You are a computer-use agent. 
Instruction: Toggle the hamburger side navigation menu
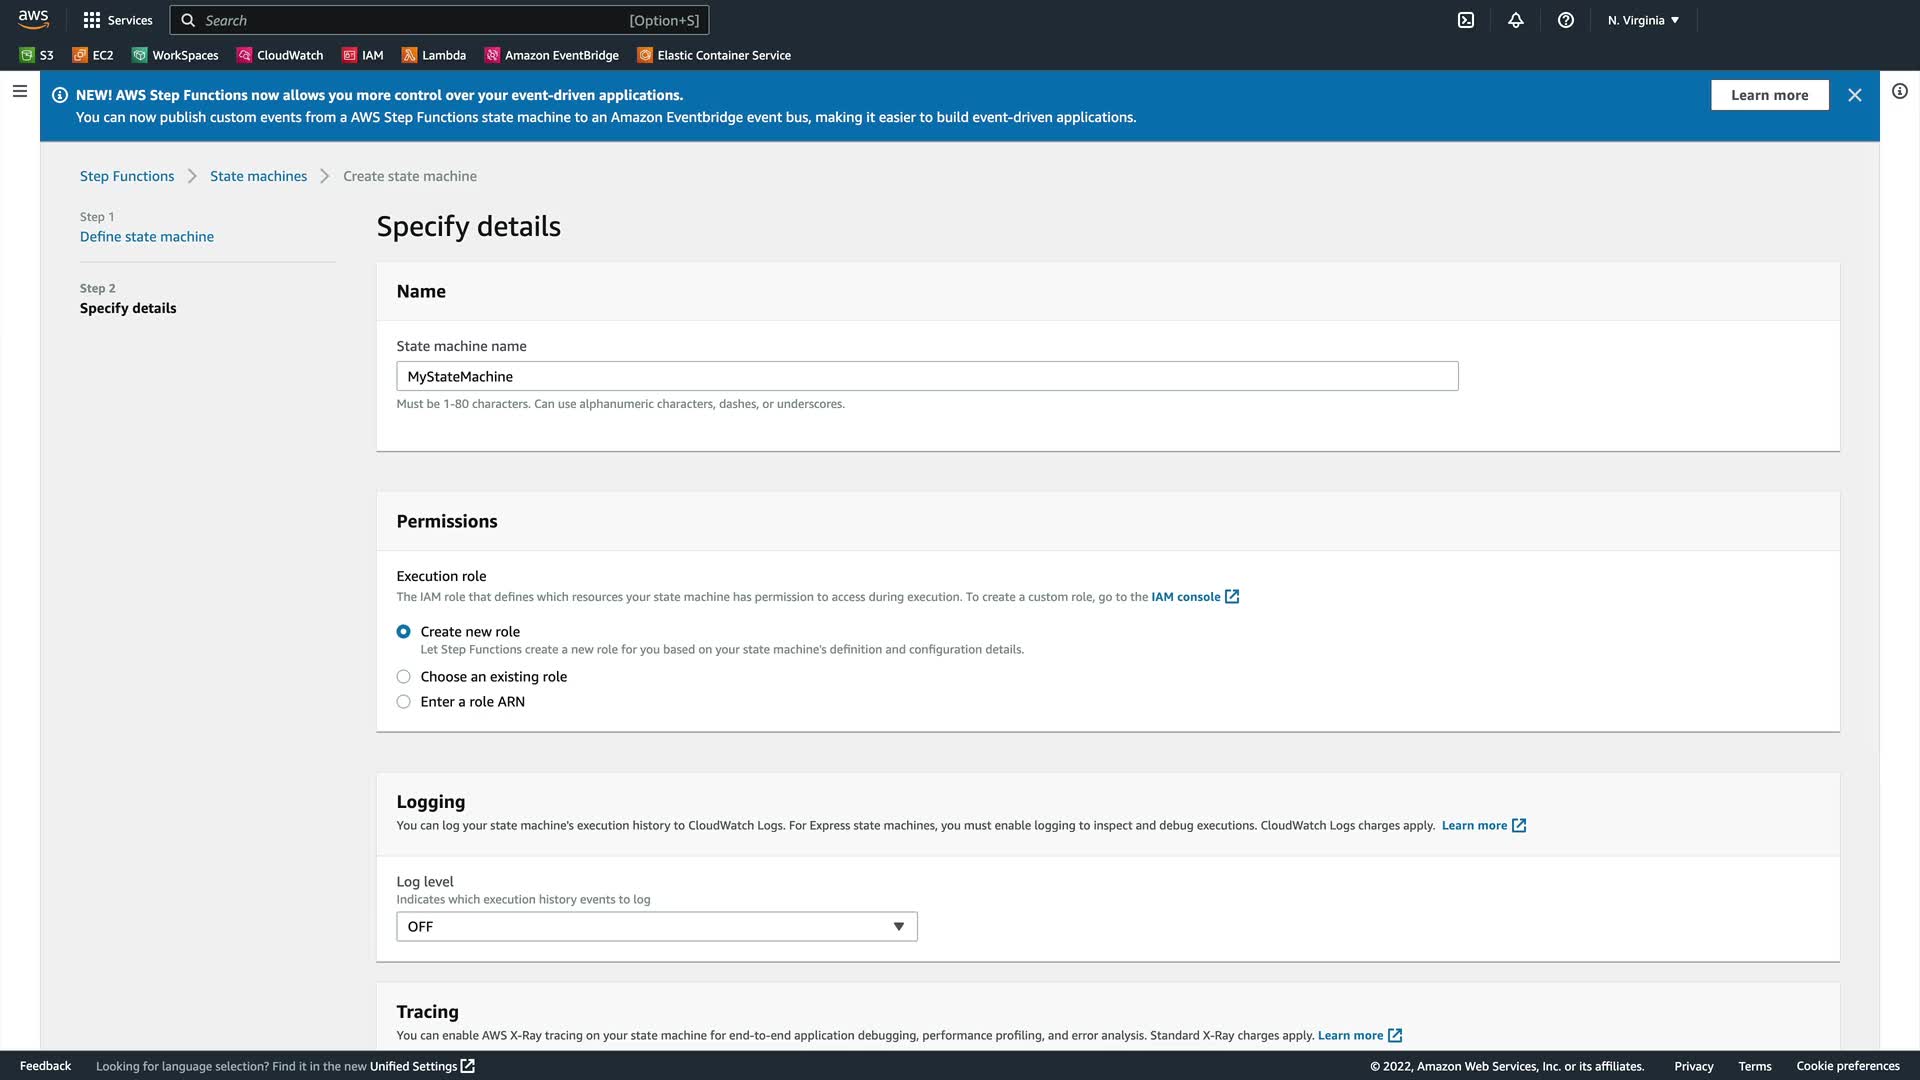click(x=20, y=91)
